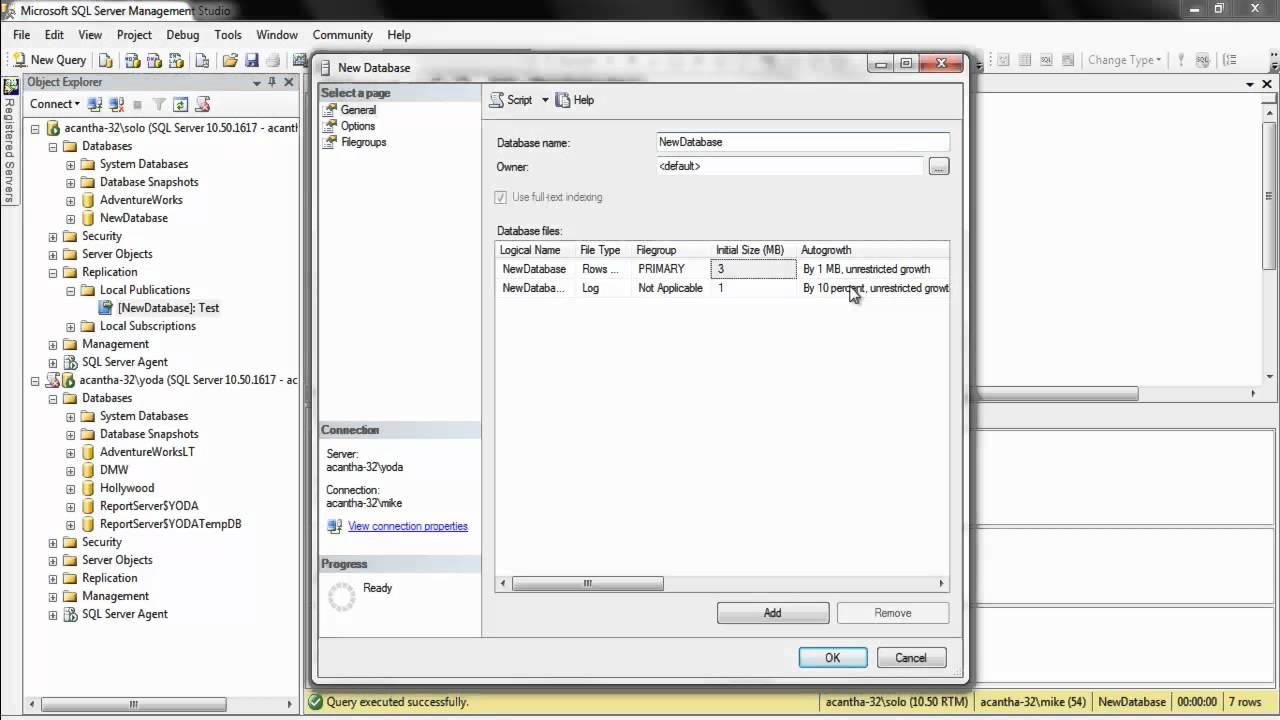The width and height of the screenshot is (1280, 720).
Task: Select the [NewDatabase]: Test publication
Action: click(168, 308)
